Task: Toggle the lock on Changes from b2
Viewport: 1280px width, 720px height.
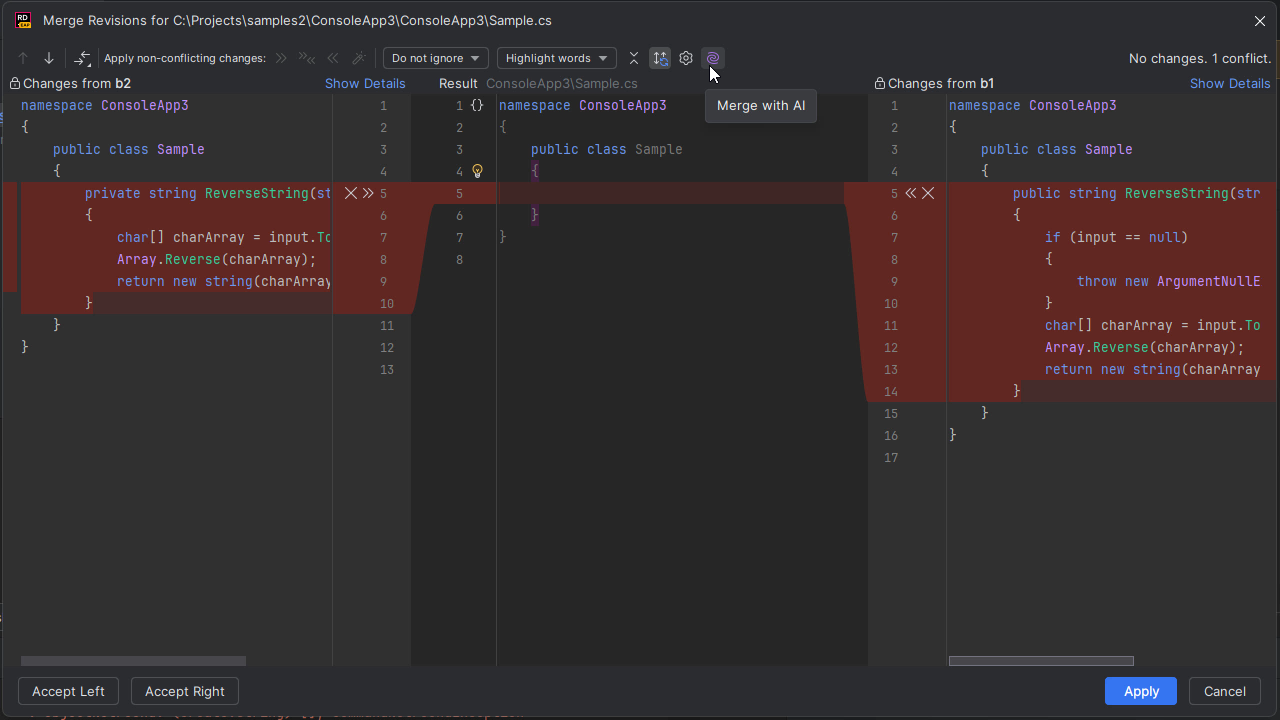Action: [15, 84]
